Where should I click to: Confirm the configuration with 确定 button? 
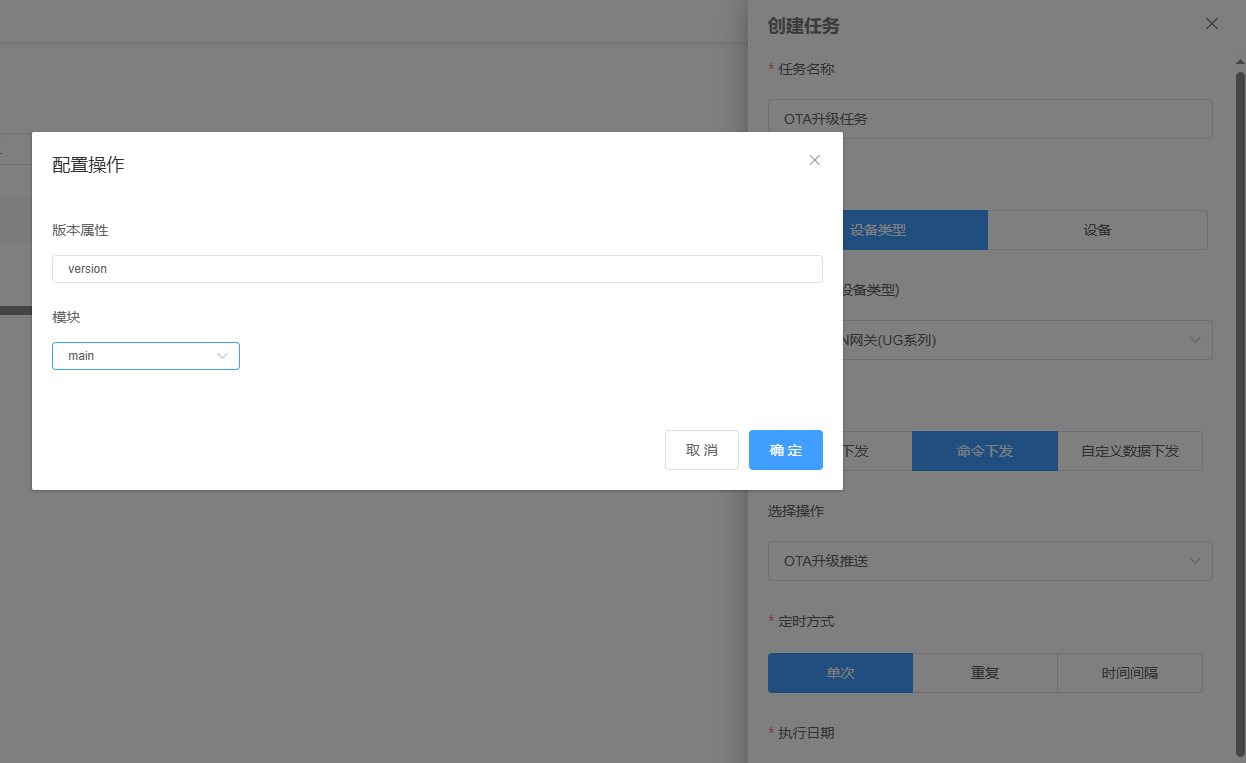tap(785, 450)
